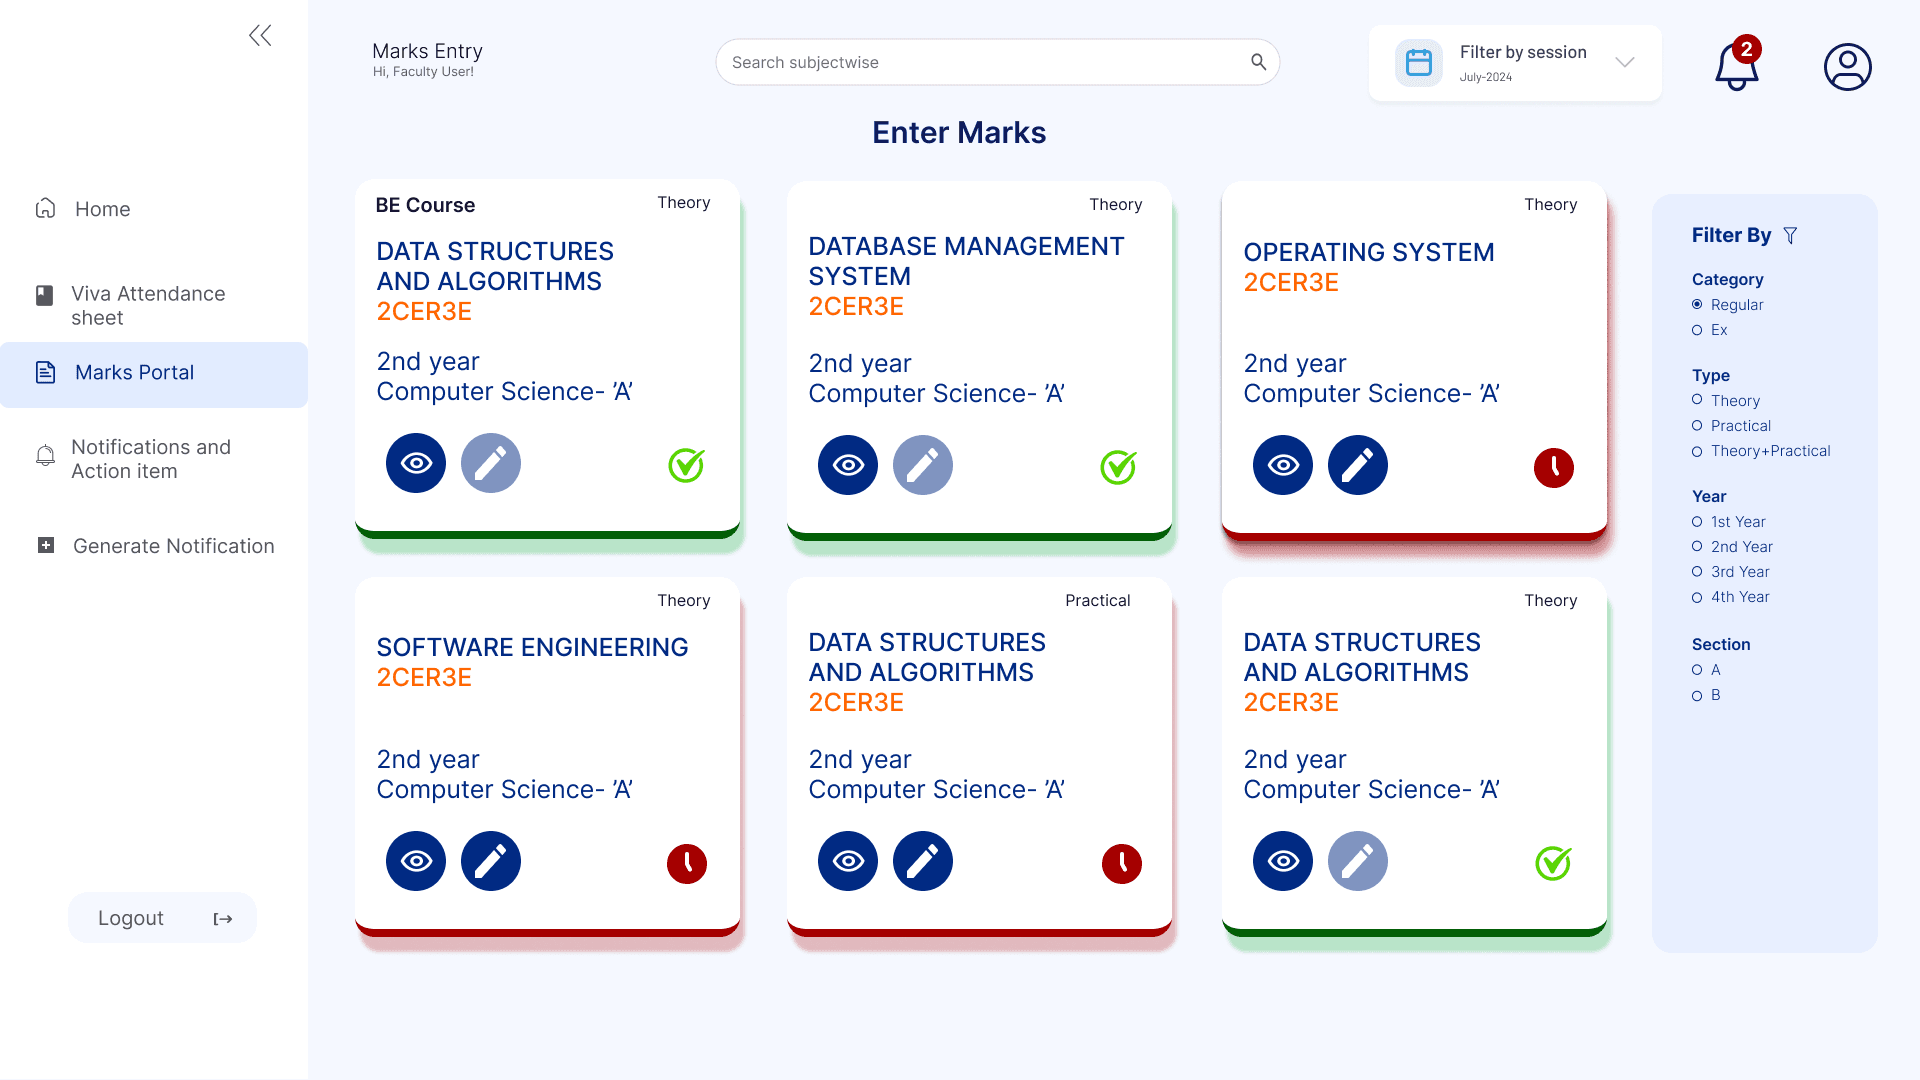Viewport: 1920px width, 1080px height.
Task: Select the Ex category radio button
Action: tap(1697, 330)
